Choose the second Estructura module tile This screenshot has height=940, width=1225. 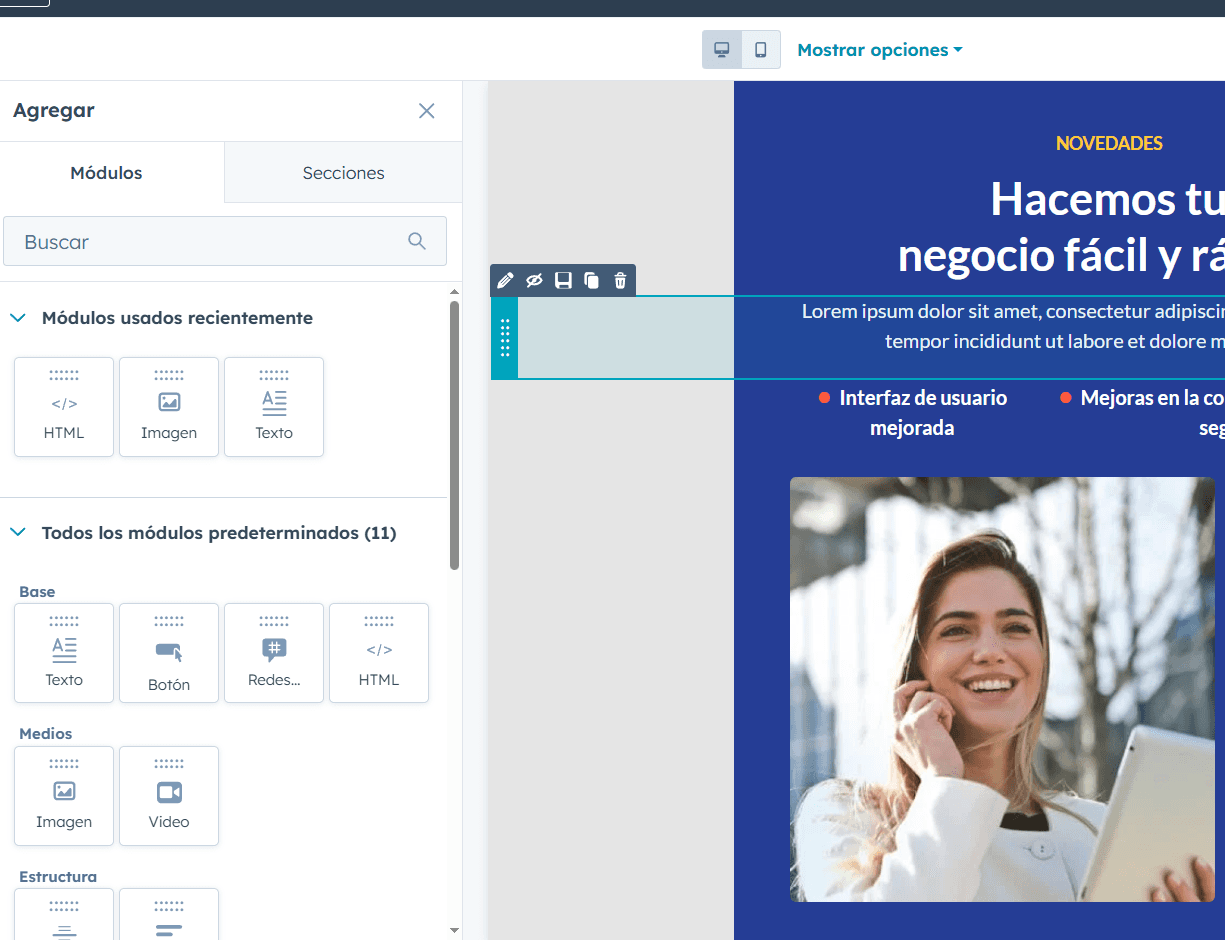coord(169,914)
